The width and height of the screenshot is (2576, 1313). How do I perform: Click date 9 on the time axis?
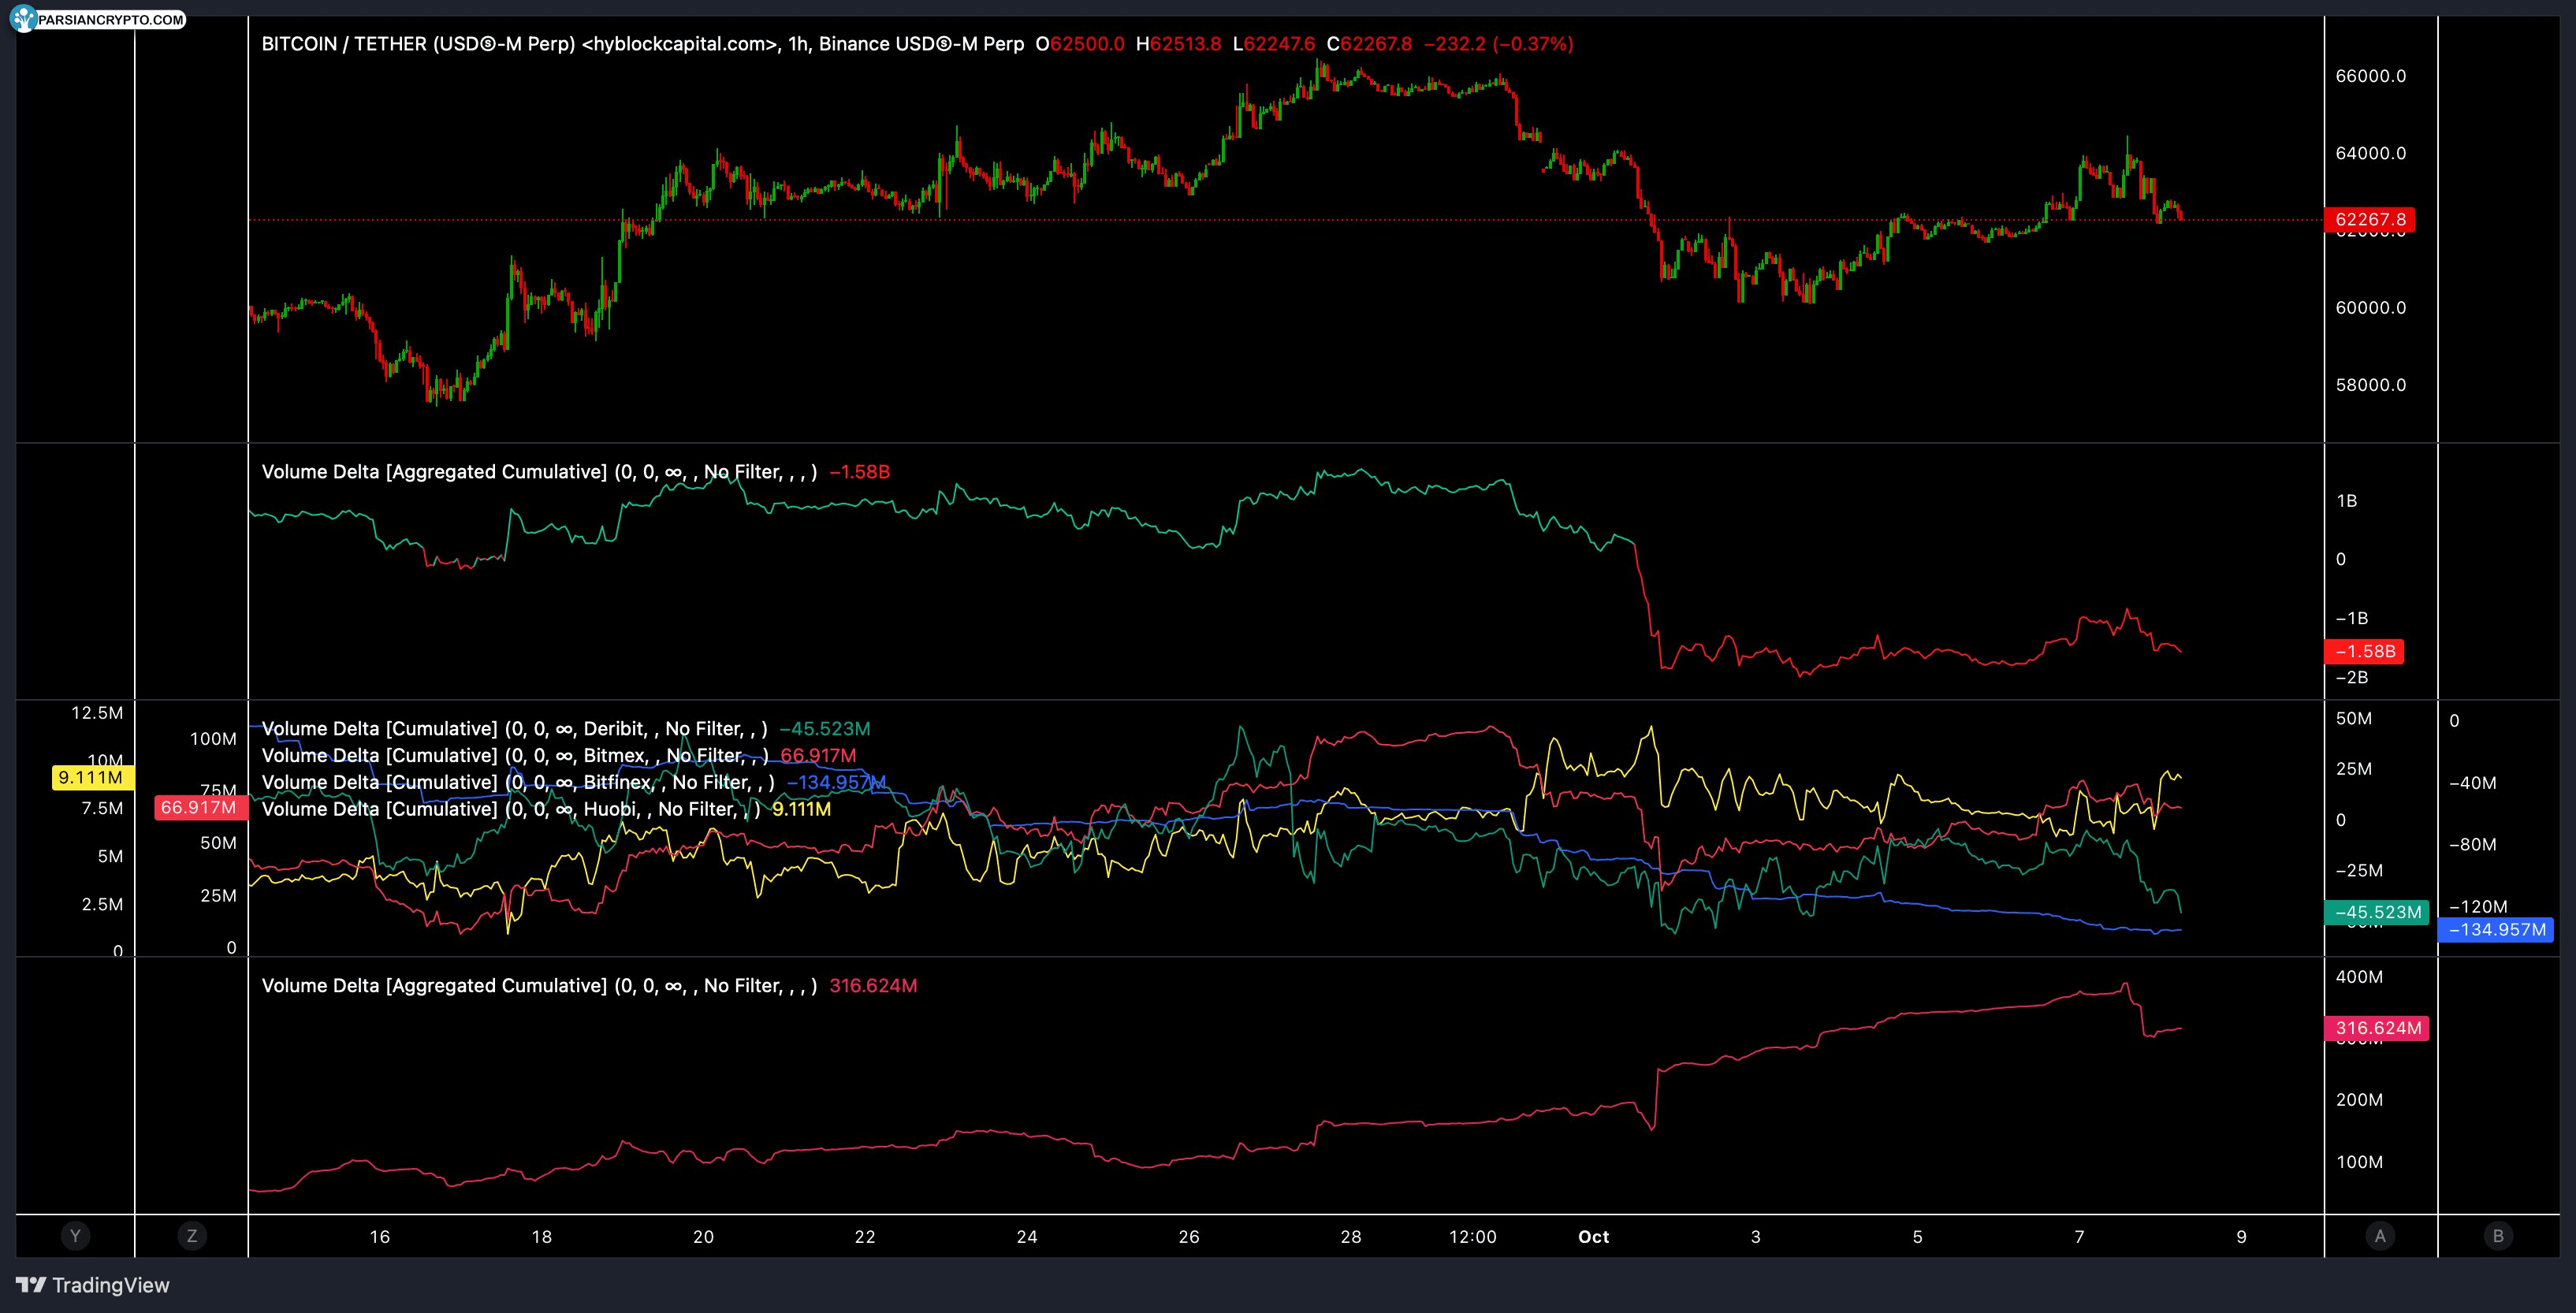coord(2242,1237)
